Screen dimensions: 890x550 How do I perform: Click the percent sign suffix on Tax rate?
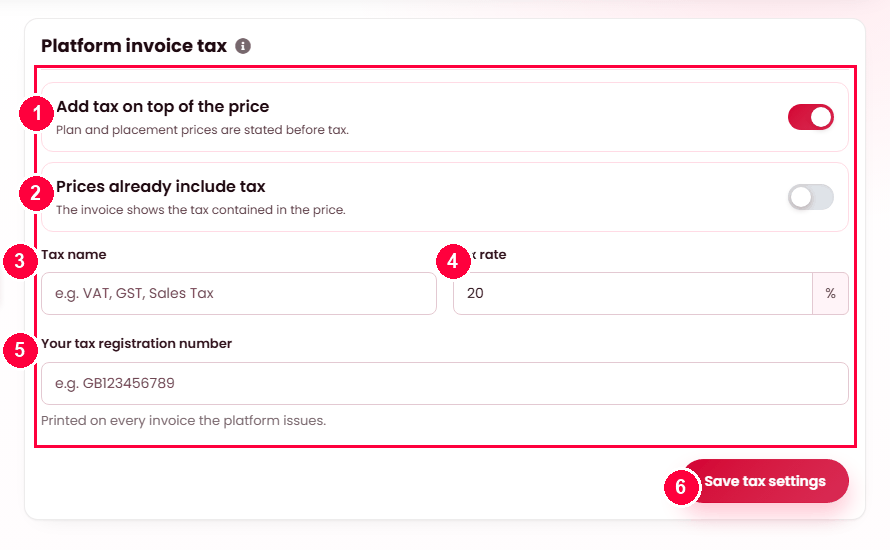point(830,293)
